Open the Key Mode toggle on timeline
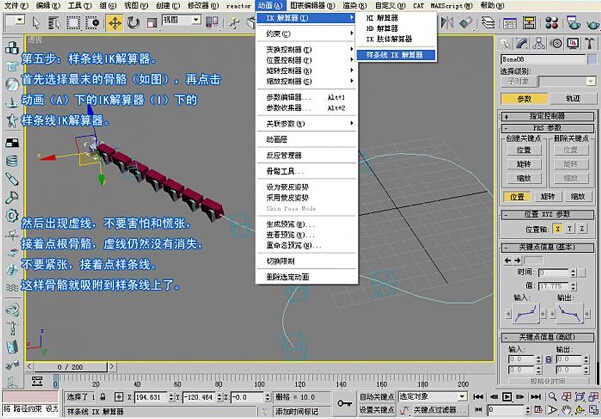 pyautogui.click(x=478, y=409)
